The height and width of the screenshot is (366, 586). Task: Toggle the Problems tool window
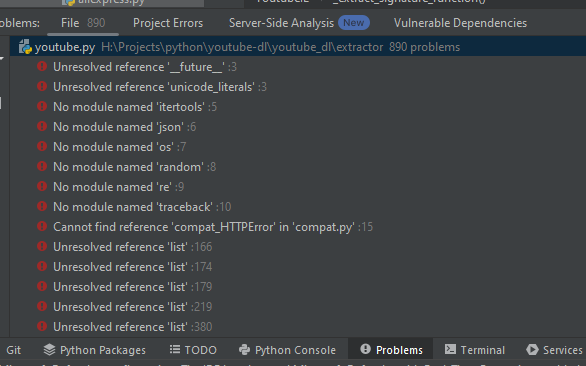pyautogui.click(x=391, y=350)
